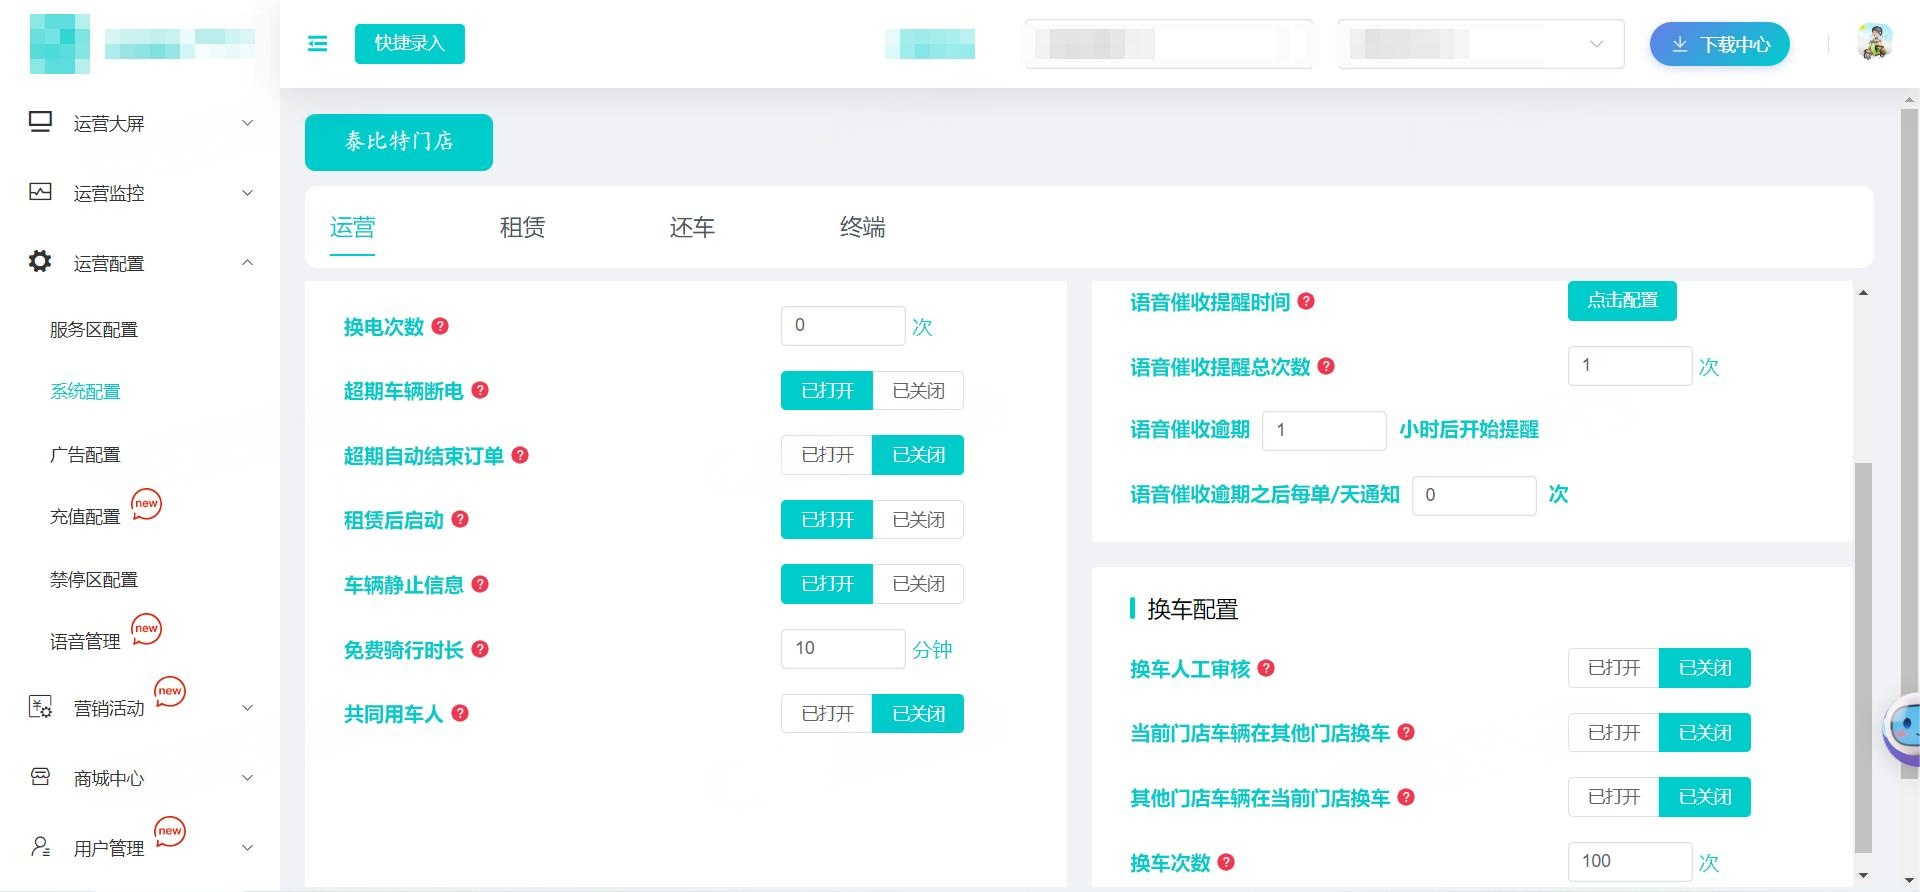The image size is (1920, 892).
Task: Click the 营销活动 sidebar icon
Action: [x=40, y=707]
